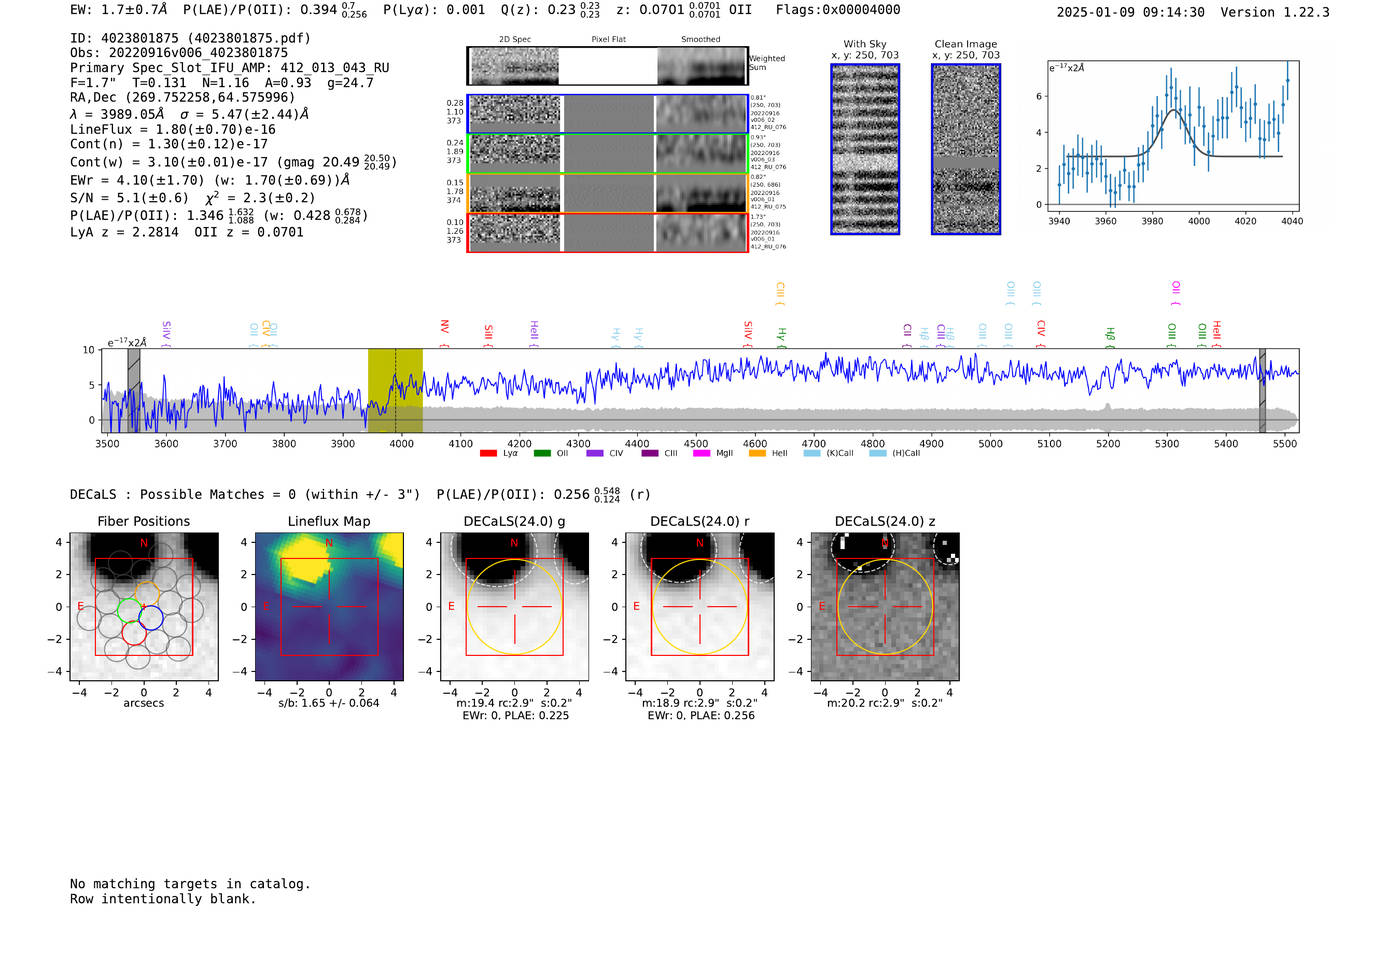Click the 'No matching targets in catalog.' message
This screenshot has height=953, width=1400.
(190, 884)
